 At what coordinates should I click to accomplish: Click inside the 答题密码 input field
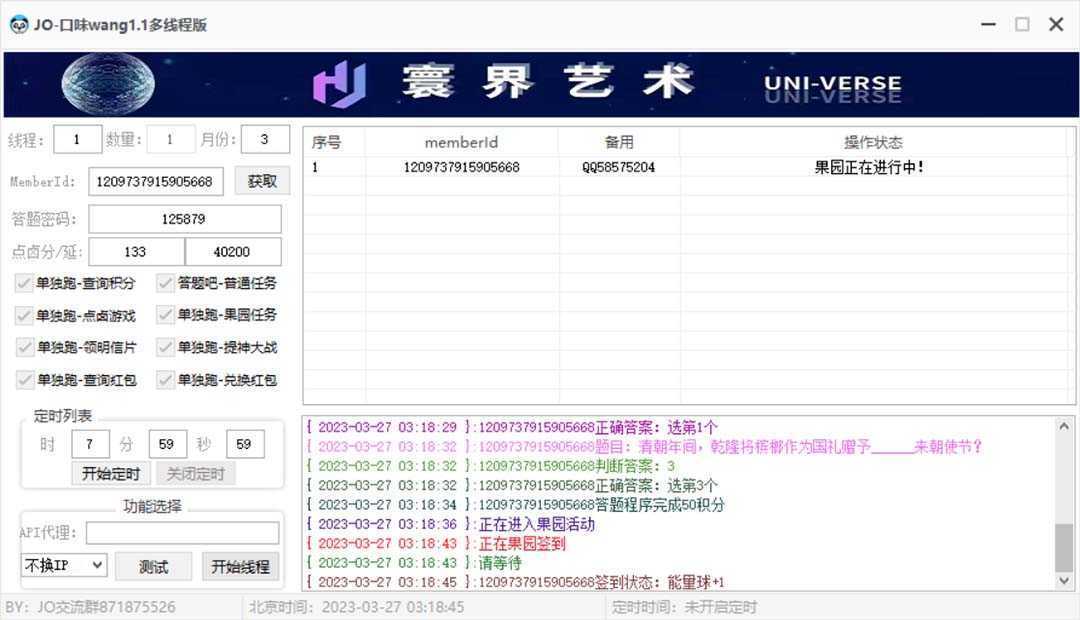point(184,218)
